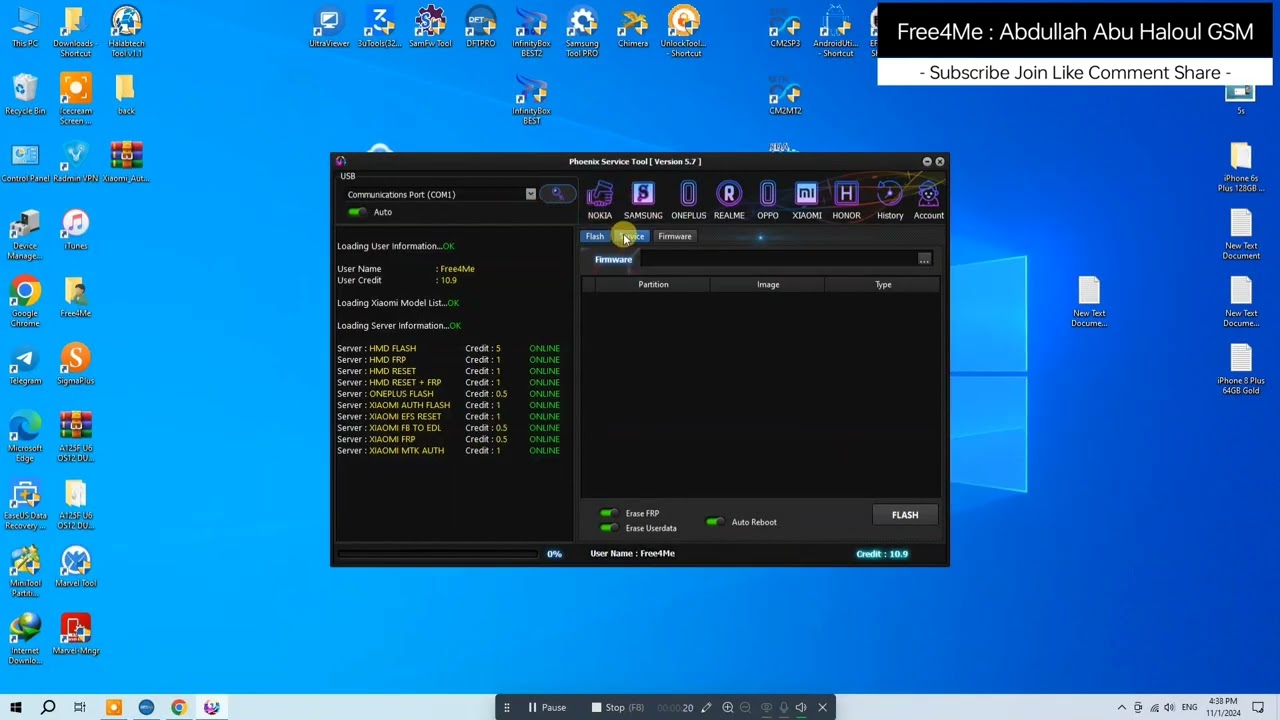The height and width of the screenshot is (720, 1280).
Task: Toggle the Auto Reboot switch
Action: click(714, 522)
